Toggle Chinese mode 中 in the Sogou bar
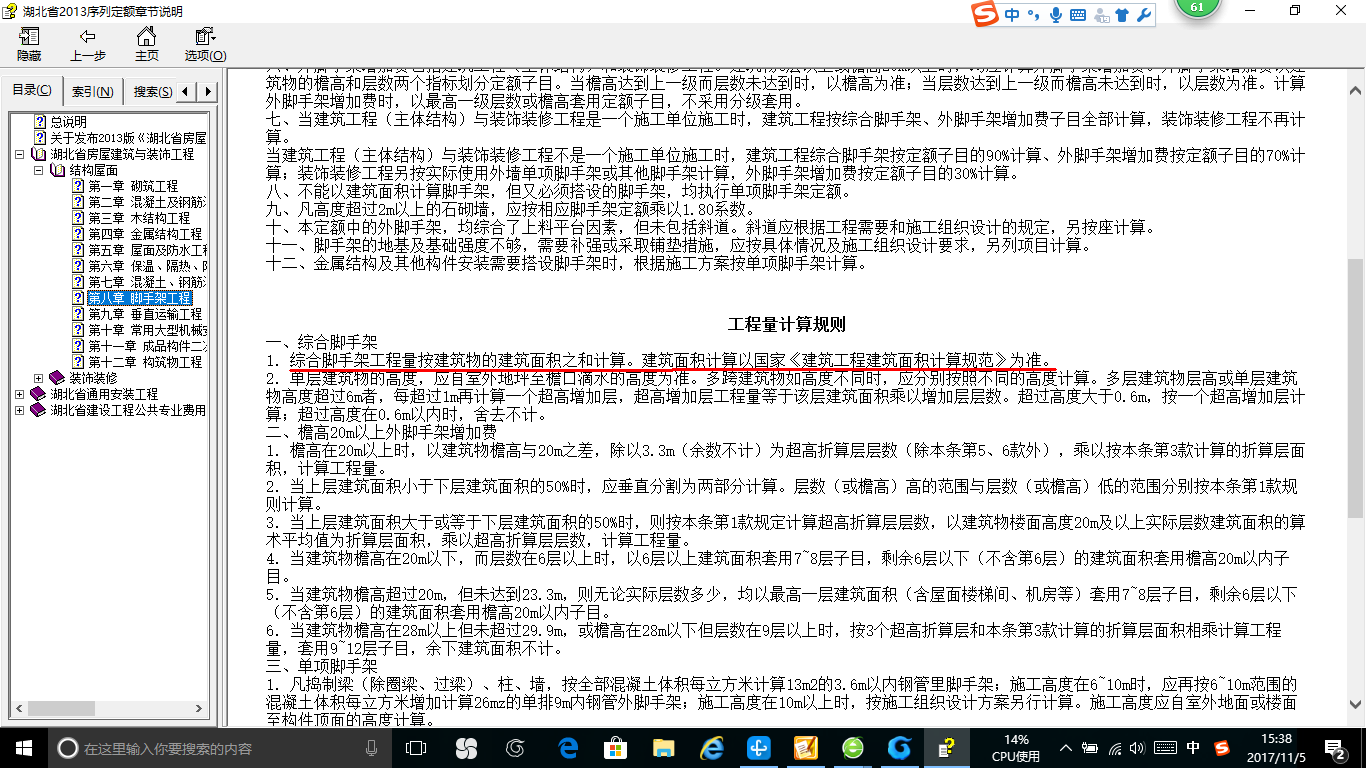Viewport: 1366px width, 768px height. [1013, 14]
